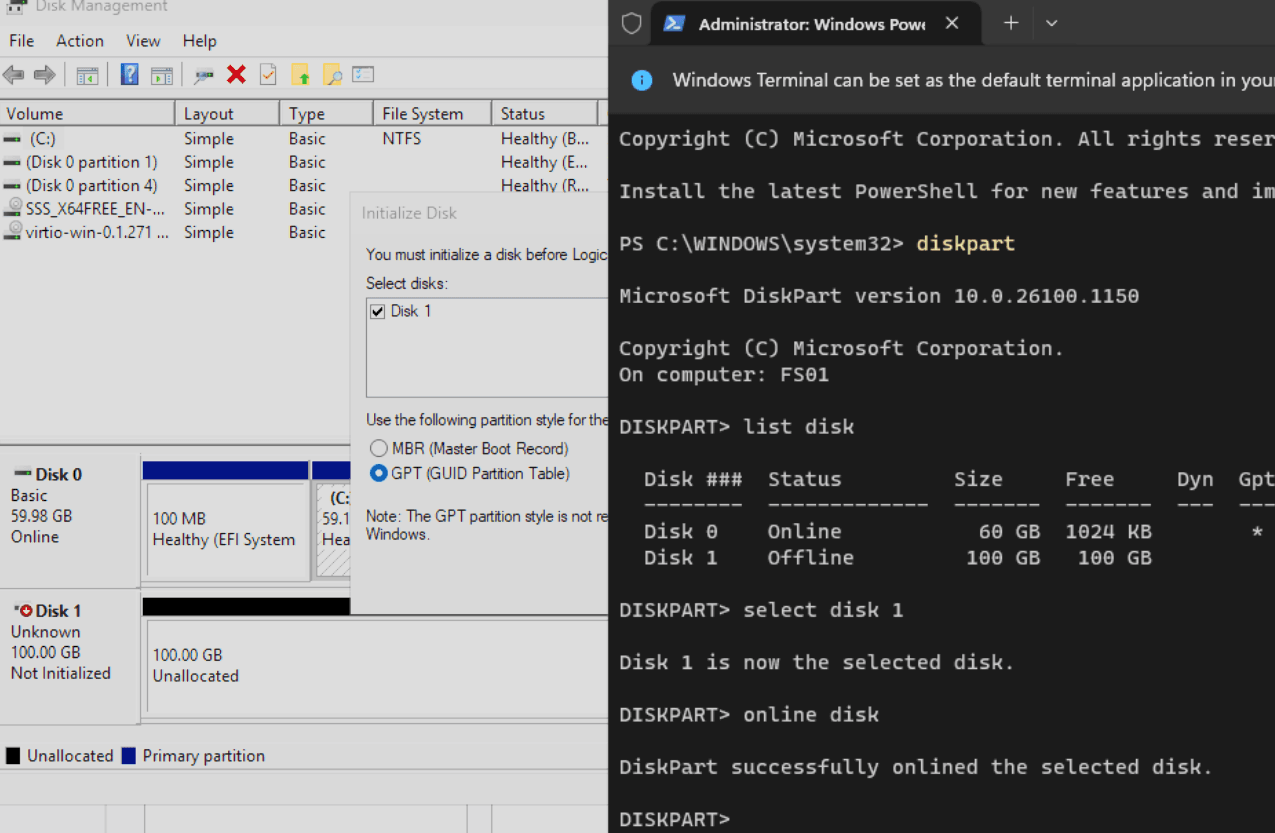Screen dimensions: 1275x833
Task: Click the red X Delete toolbar icon
Action: [236, 75]
